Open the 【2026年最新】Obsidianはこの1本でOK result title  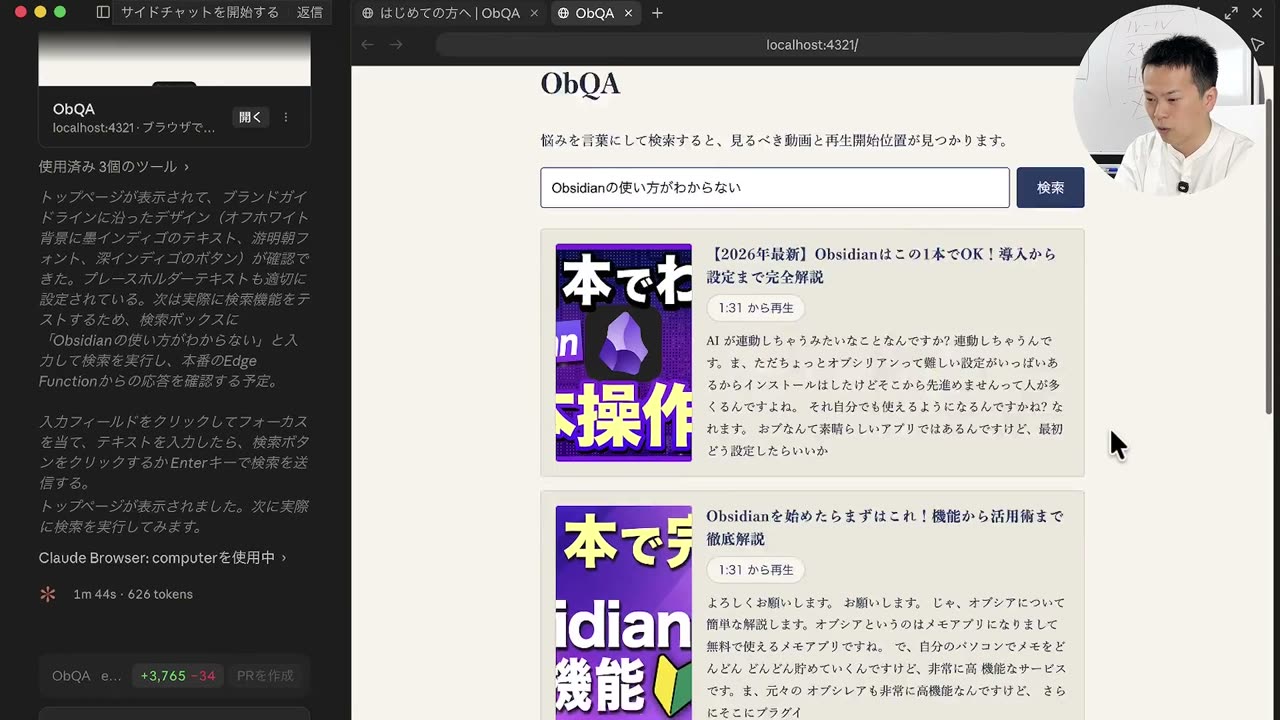click(881, 265)
